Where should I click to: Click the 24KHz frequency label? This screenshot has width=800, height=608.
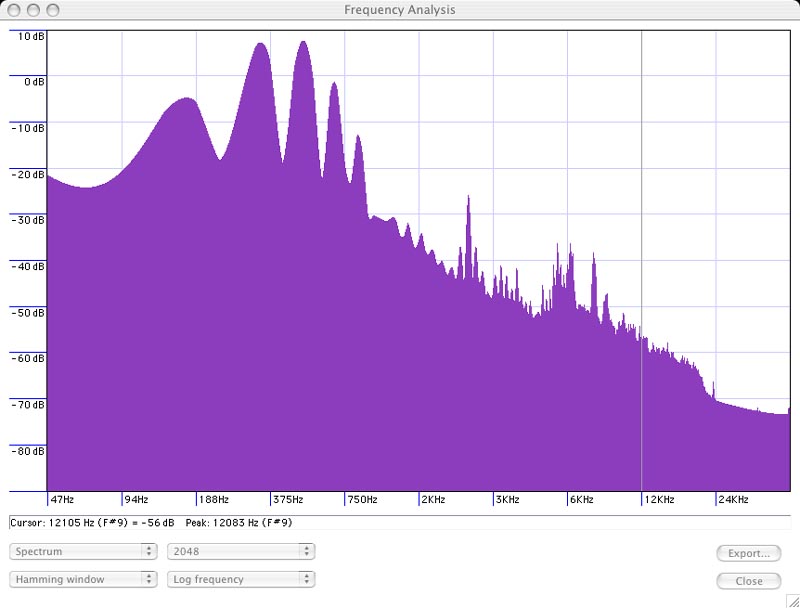(x=734, y=500)
